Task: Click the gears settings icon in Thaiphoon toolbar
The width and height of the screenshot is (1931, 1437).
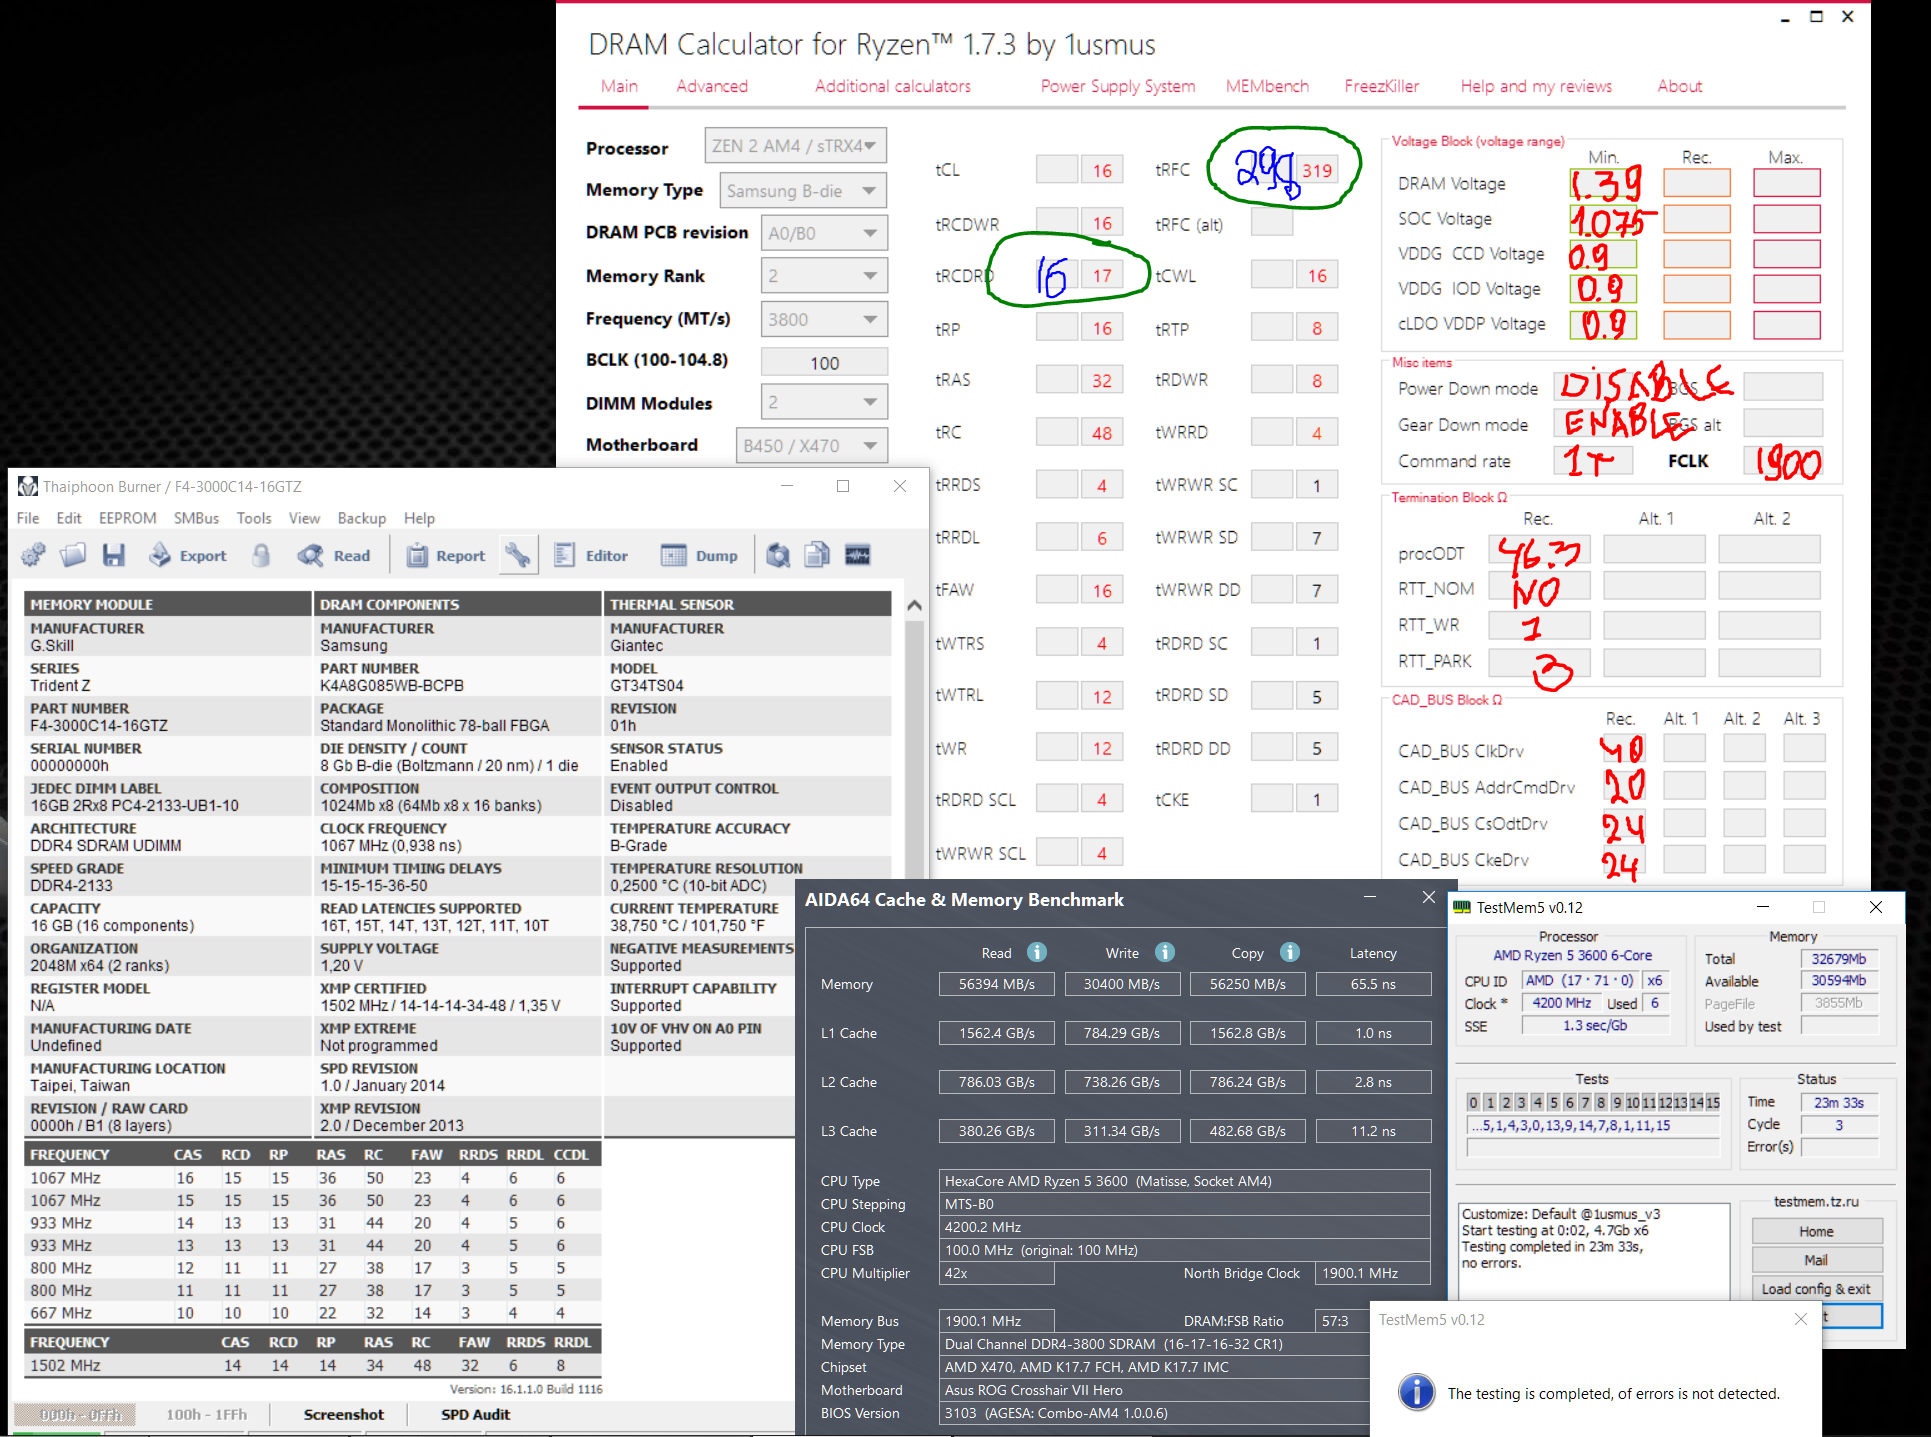Action: pos(33,555)
